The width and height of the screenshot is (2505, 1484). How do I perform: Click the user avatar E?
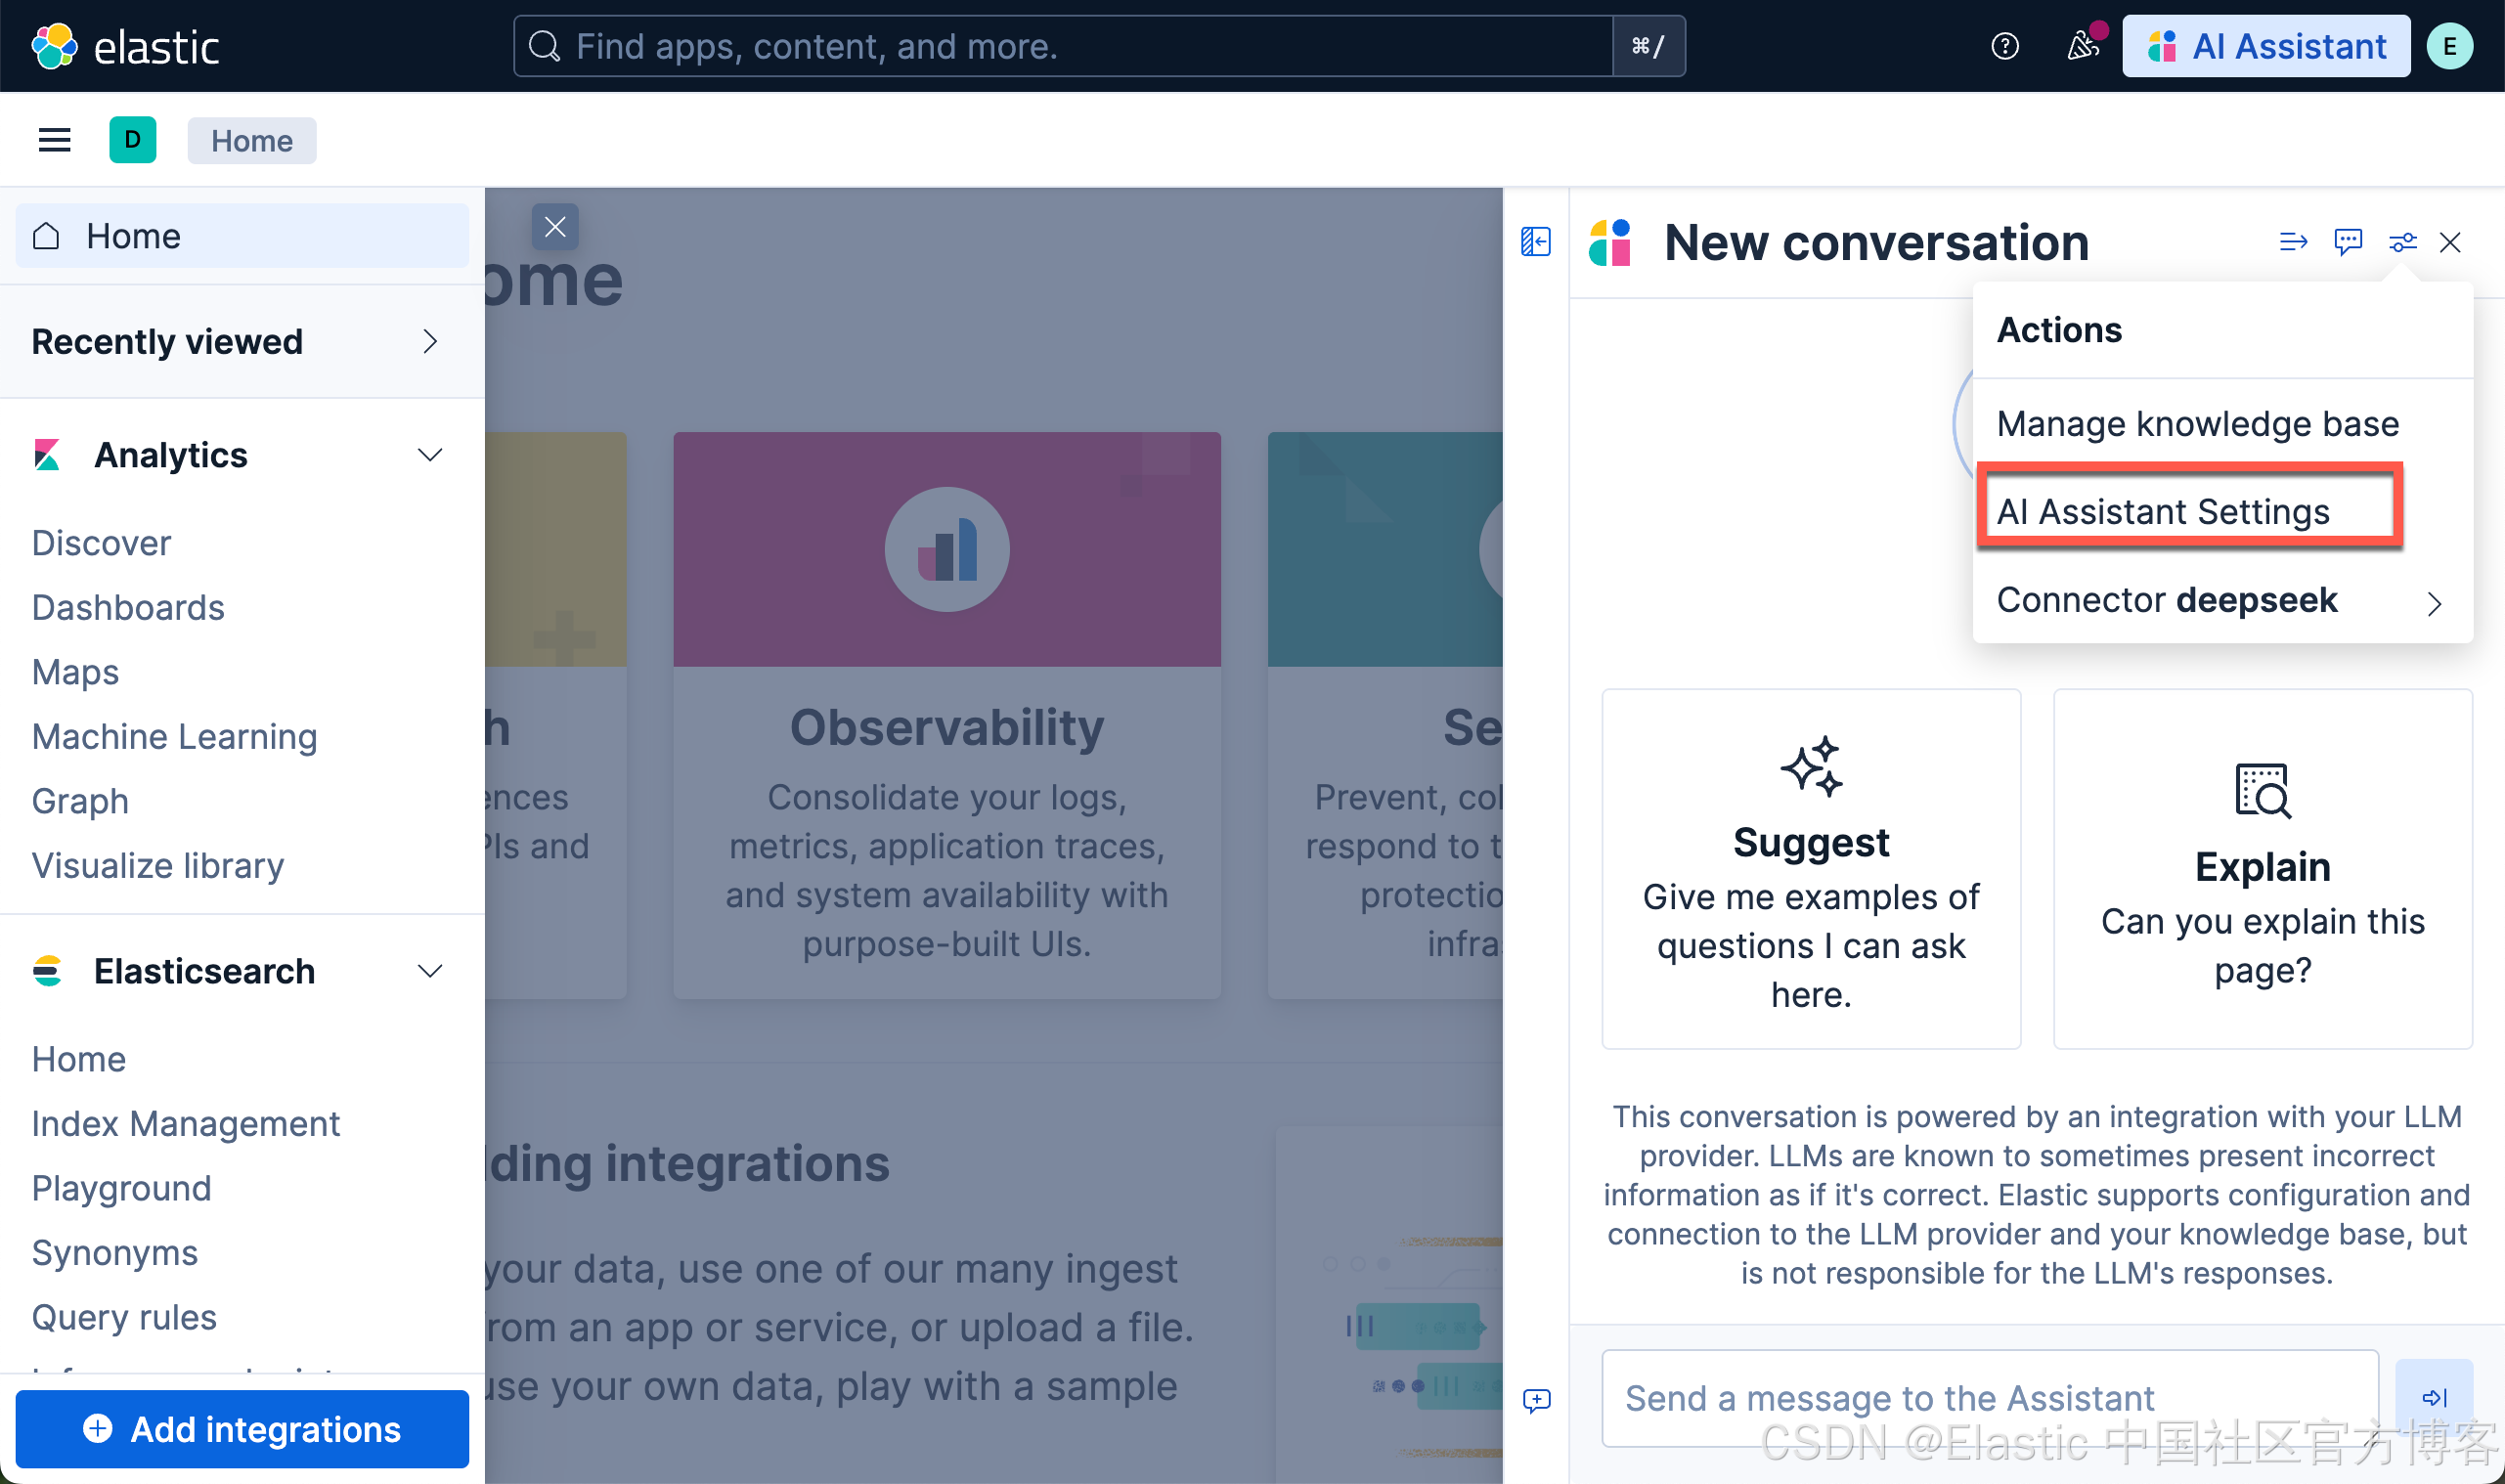pyautogui.click(x=2449, y=46)
